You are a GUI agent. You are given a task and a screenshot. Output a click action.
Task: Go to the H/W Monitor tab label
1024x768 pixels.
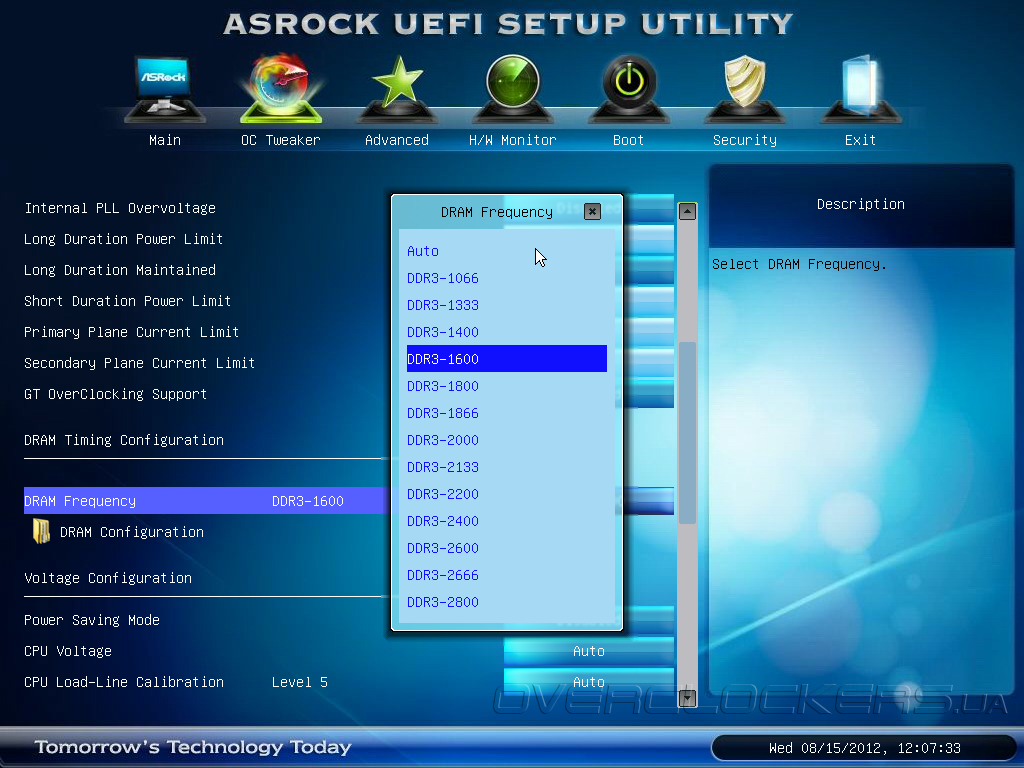point(513,140)
